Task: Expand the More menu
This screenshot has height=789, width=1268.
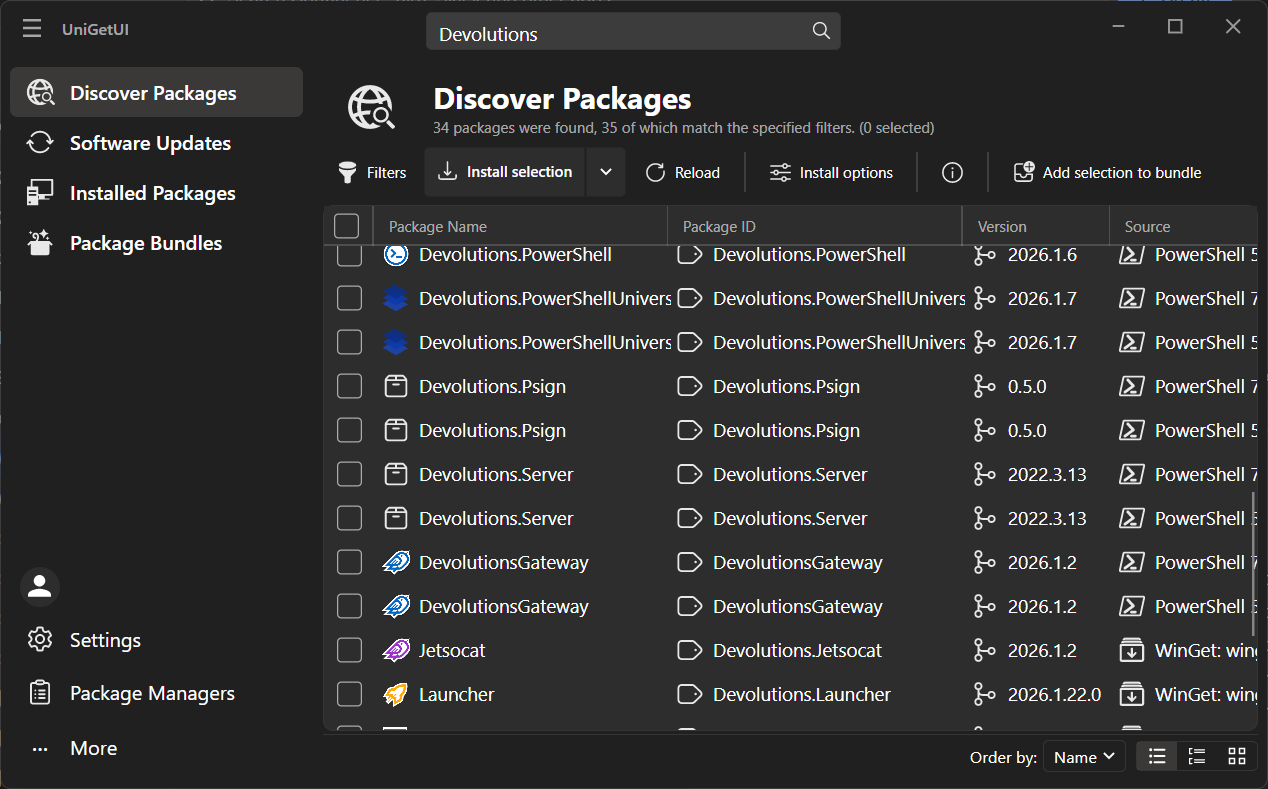Action: 156,748
